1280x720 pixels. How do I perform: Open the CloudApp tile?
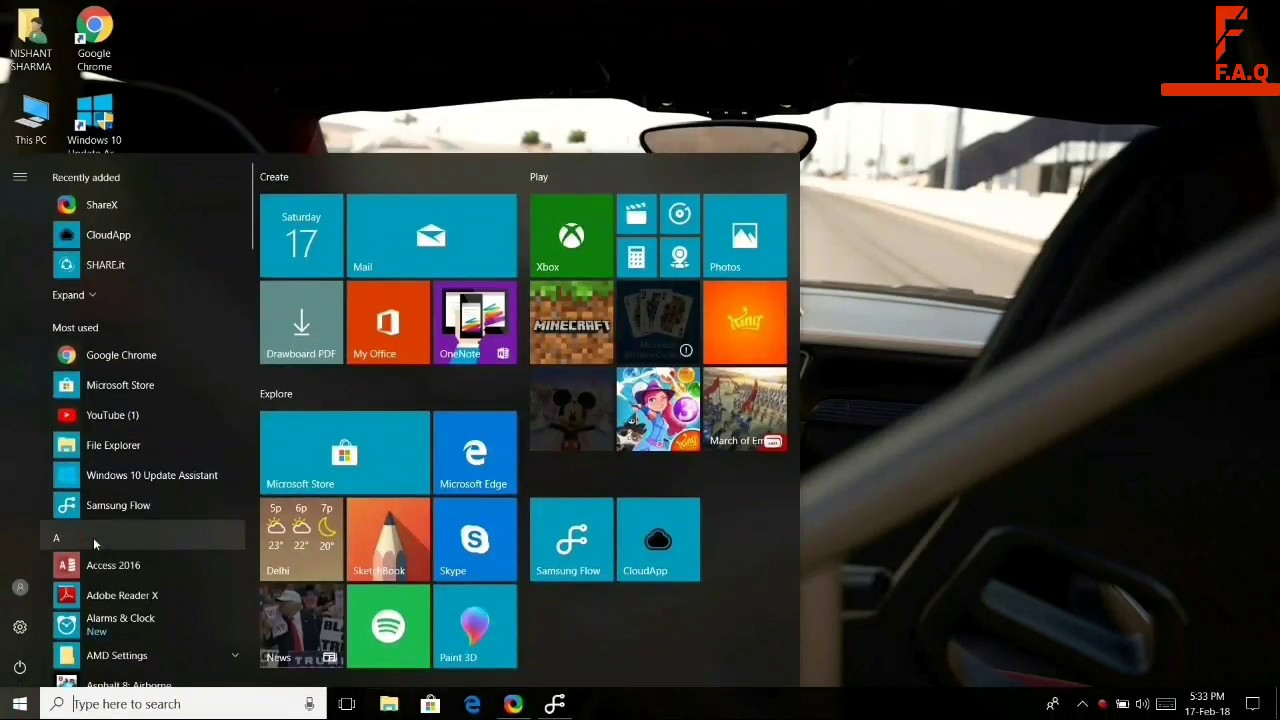coord(658,540)
